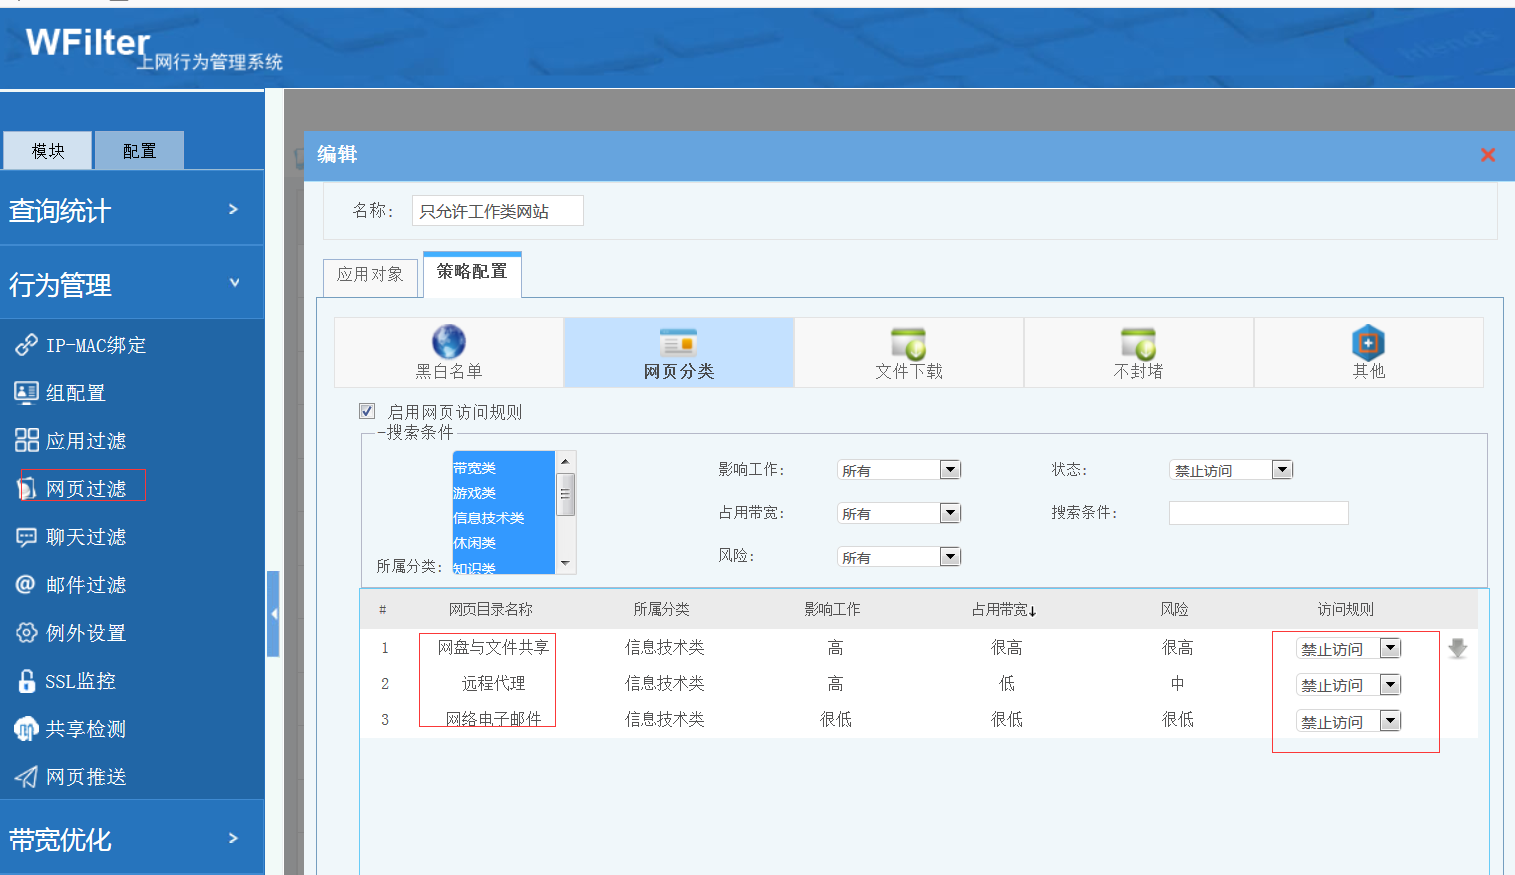Select 游戏类 in the category list
Screen dimensions: 1515x875
[475, 493]
